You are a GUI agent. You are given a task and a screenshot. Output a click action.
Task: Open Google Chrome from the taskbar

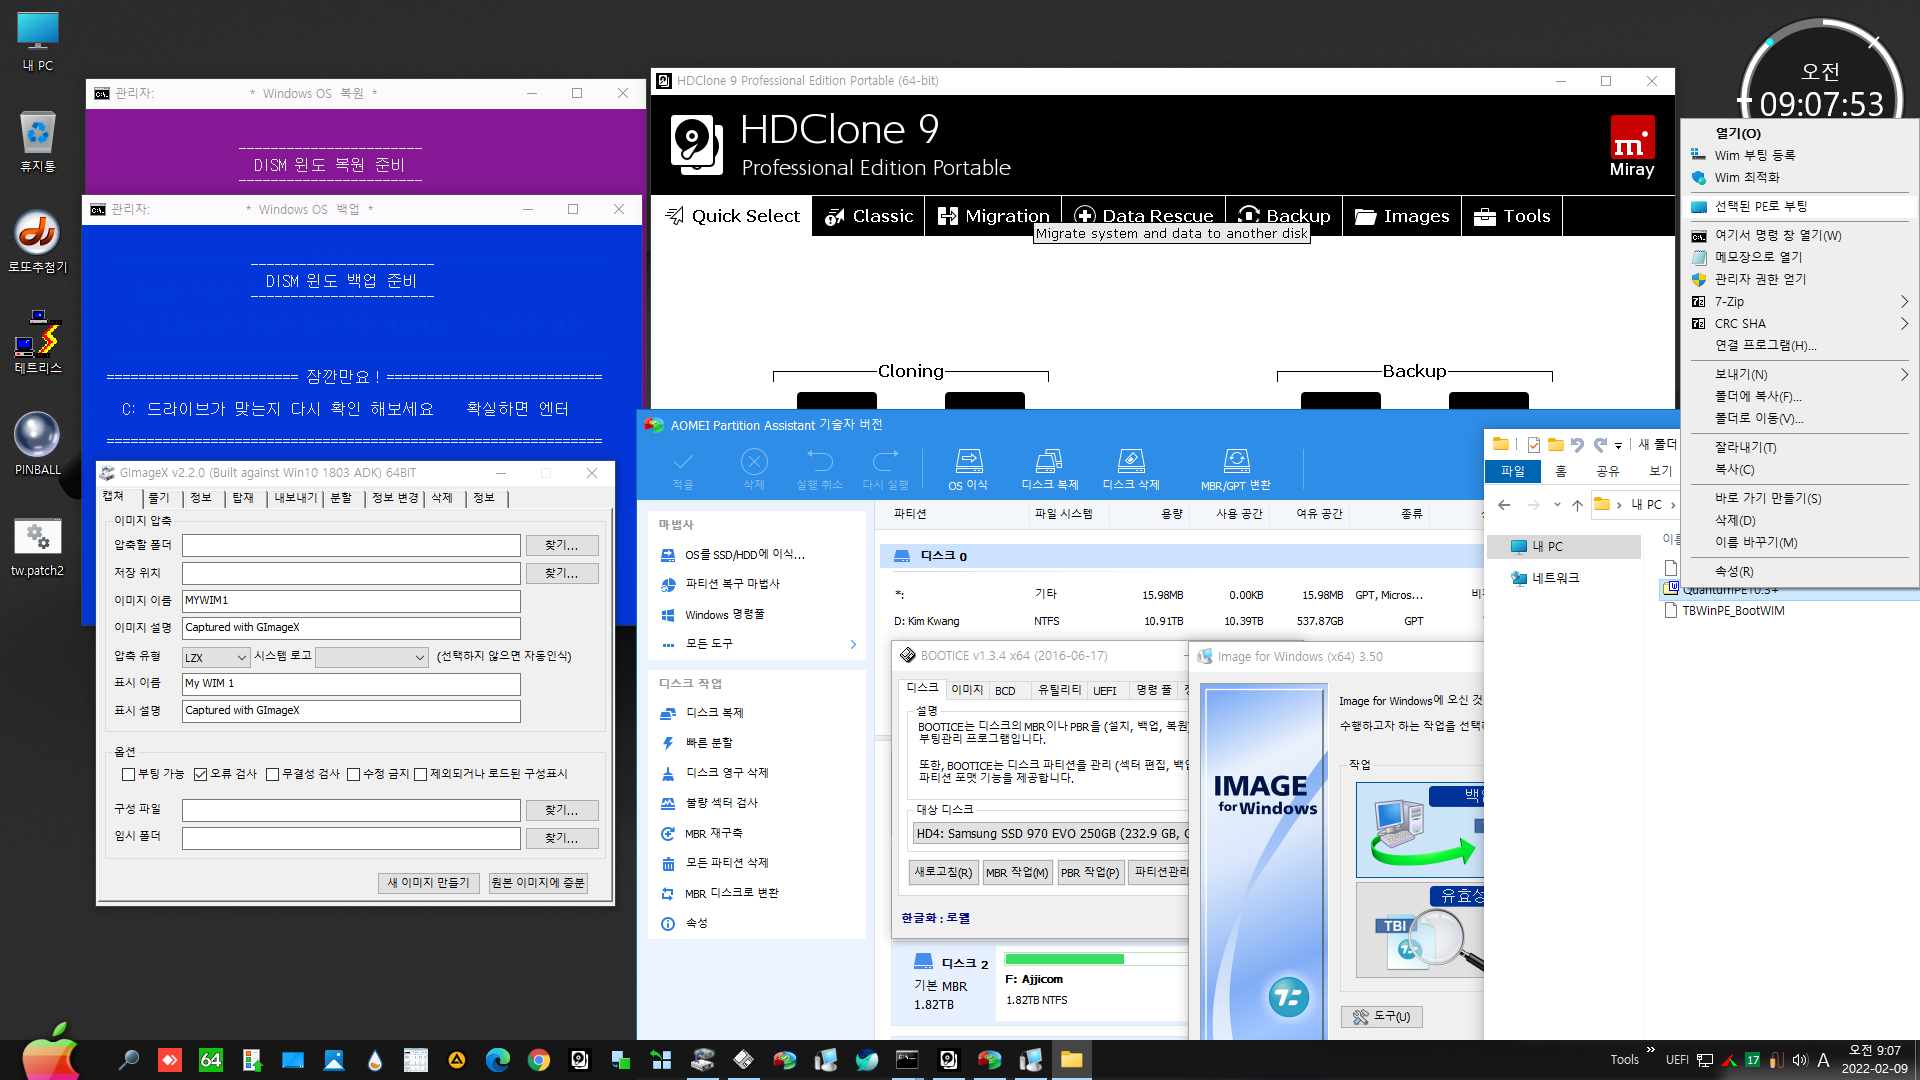click(x=539, y=1060)
